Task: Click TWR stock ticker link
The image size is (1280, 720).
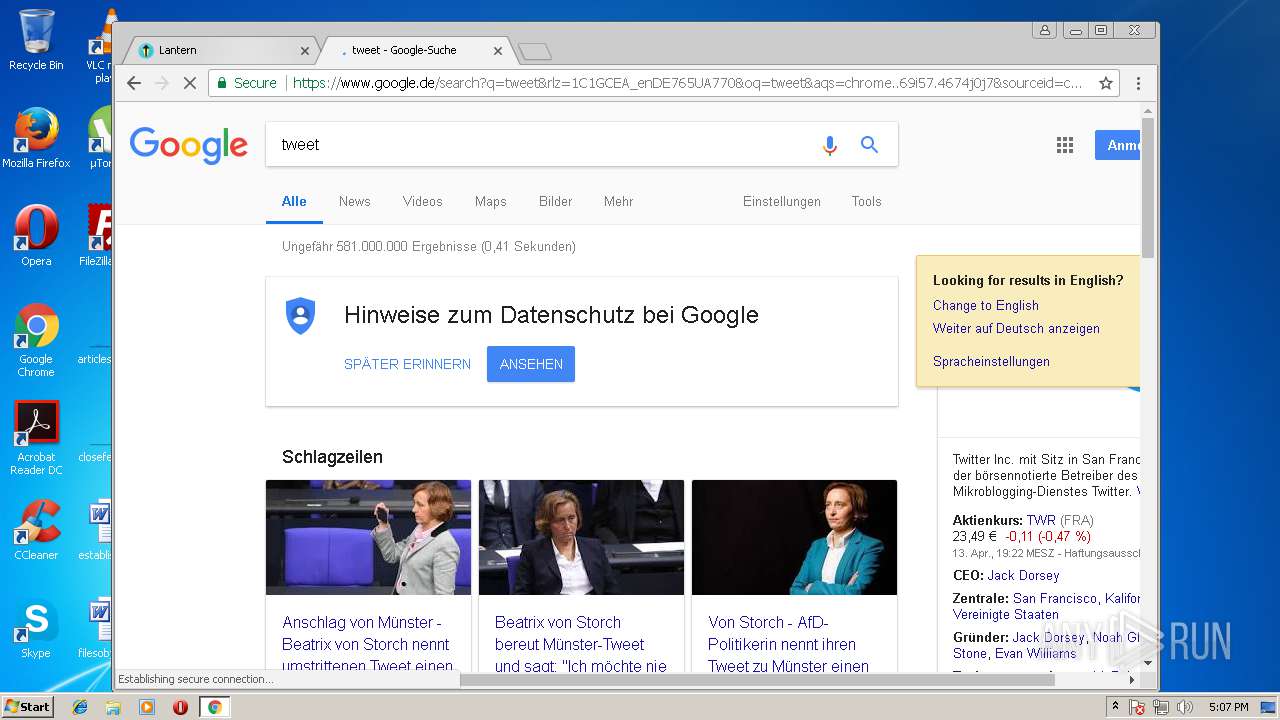Action: point(1041,521)
